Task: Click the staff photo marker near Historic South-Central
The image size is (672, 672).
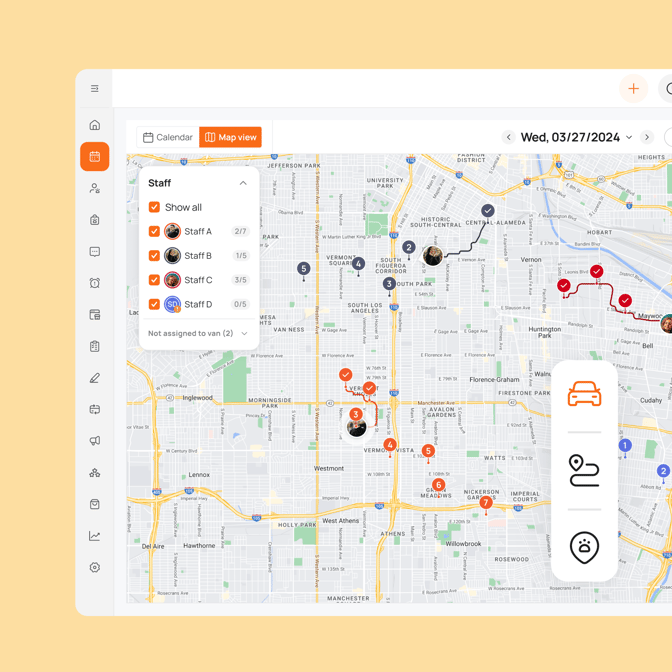Action: click(432, 256)
